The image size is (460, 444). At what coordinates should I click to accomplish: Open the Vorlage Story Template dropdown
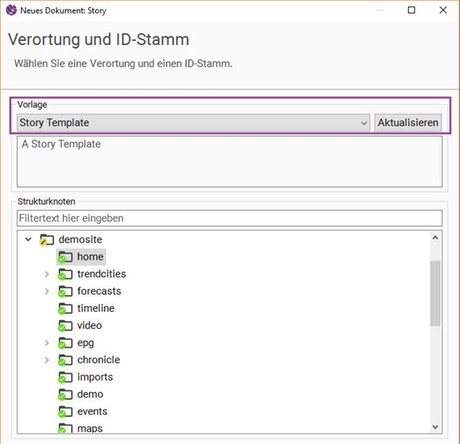click(x=193, y=123)
